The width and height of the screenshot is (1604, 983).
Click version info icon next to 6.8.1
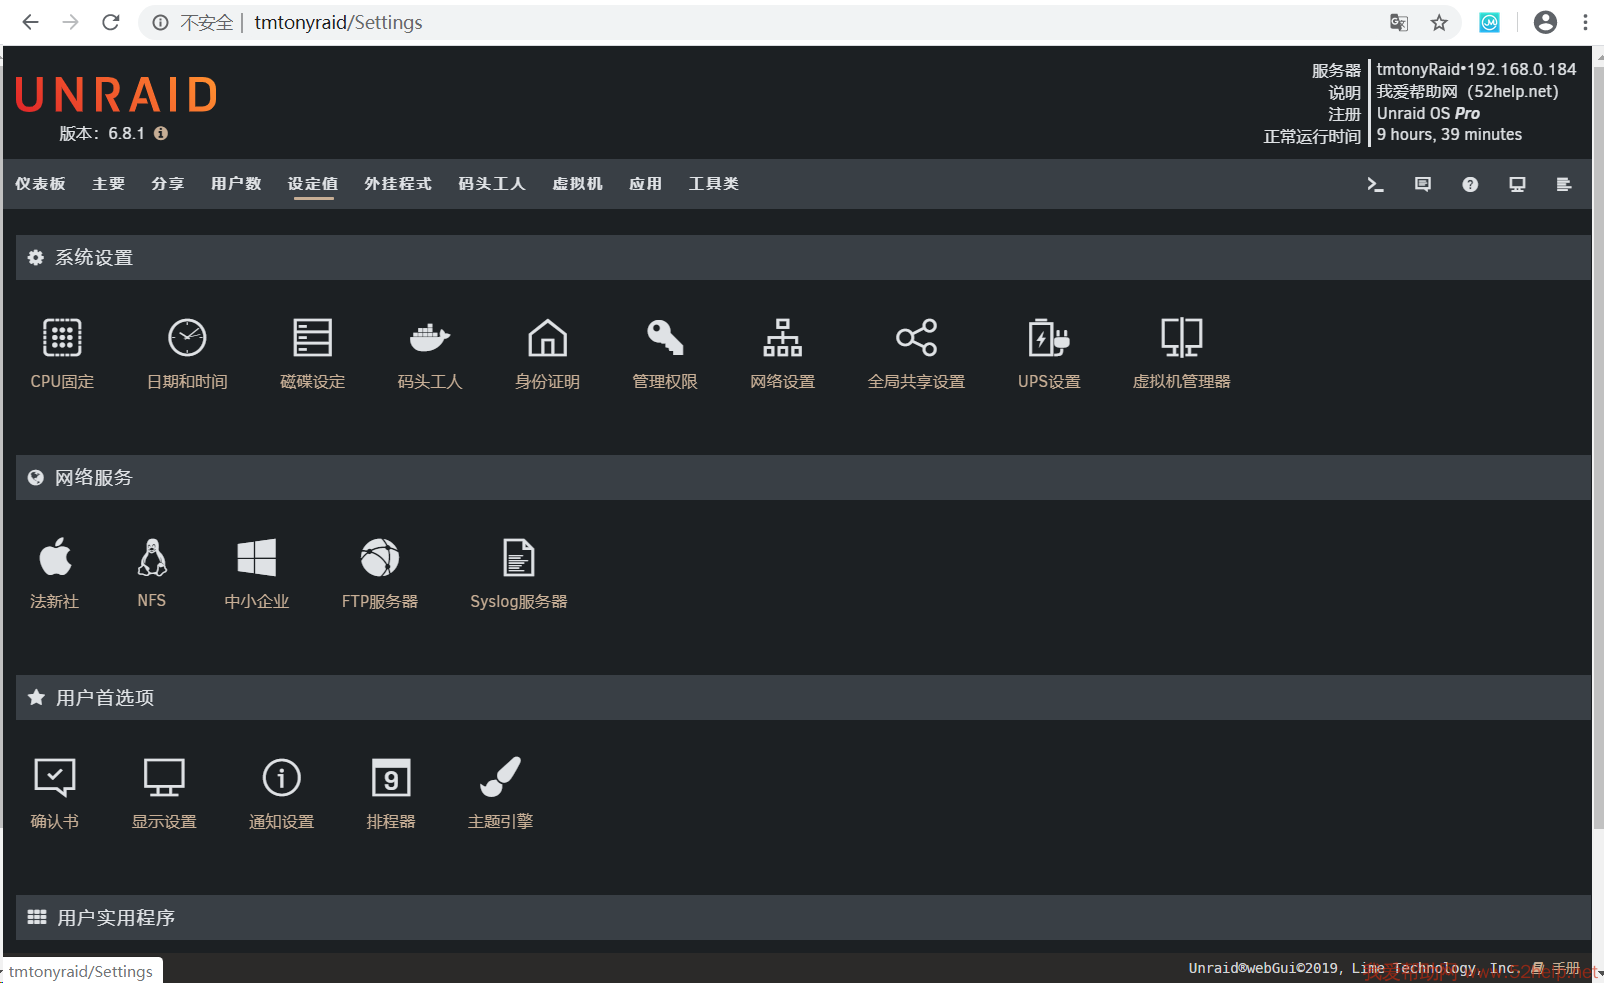pos(161,133)
